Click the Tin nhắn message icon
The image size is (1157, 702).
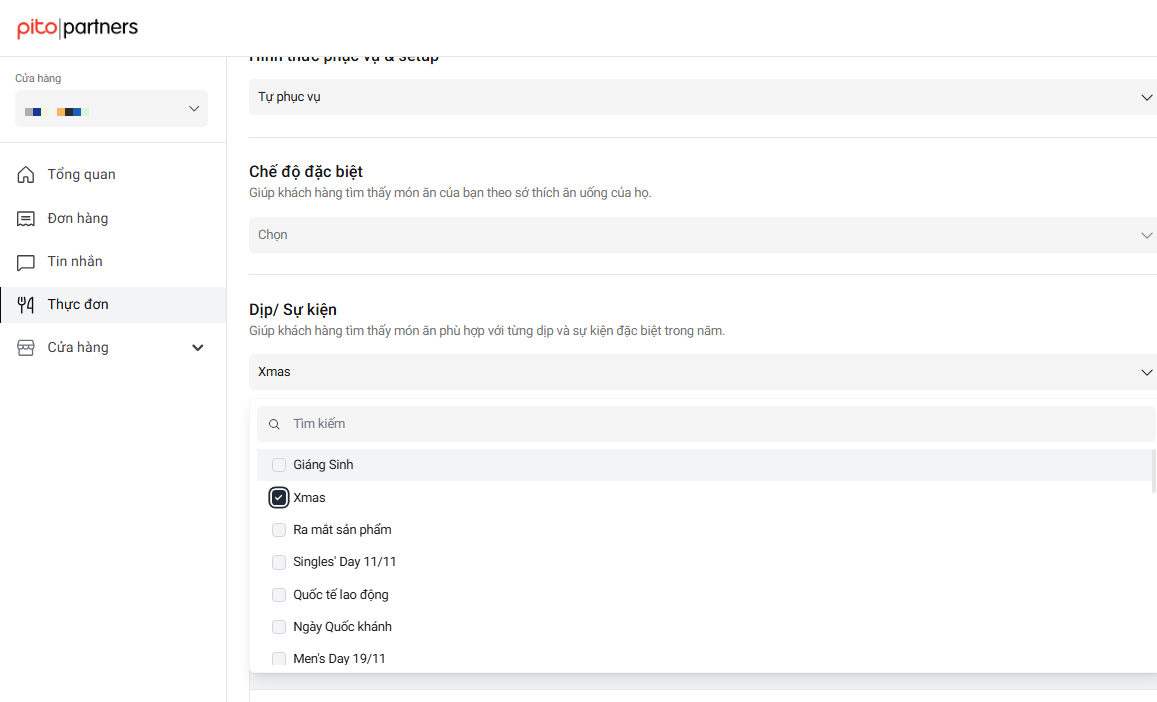click(x=26, y=262)
